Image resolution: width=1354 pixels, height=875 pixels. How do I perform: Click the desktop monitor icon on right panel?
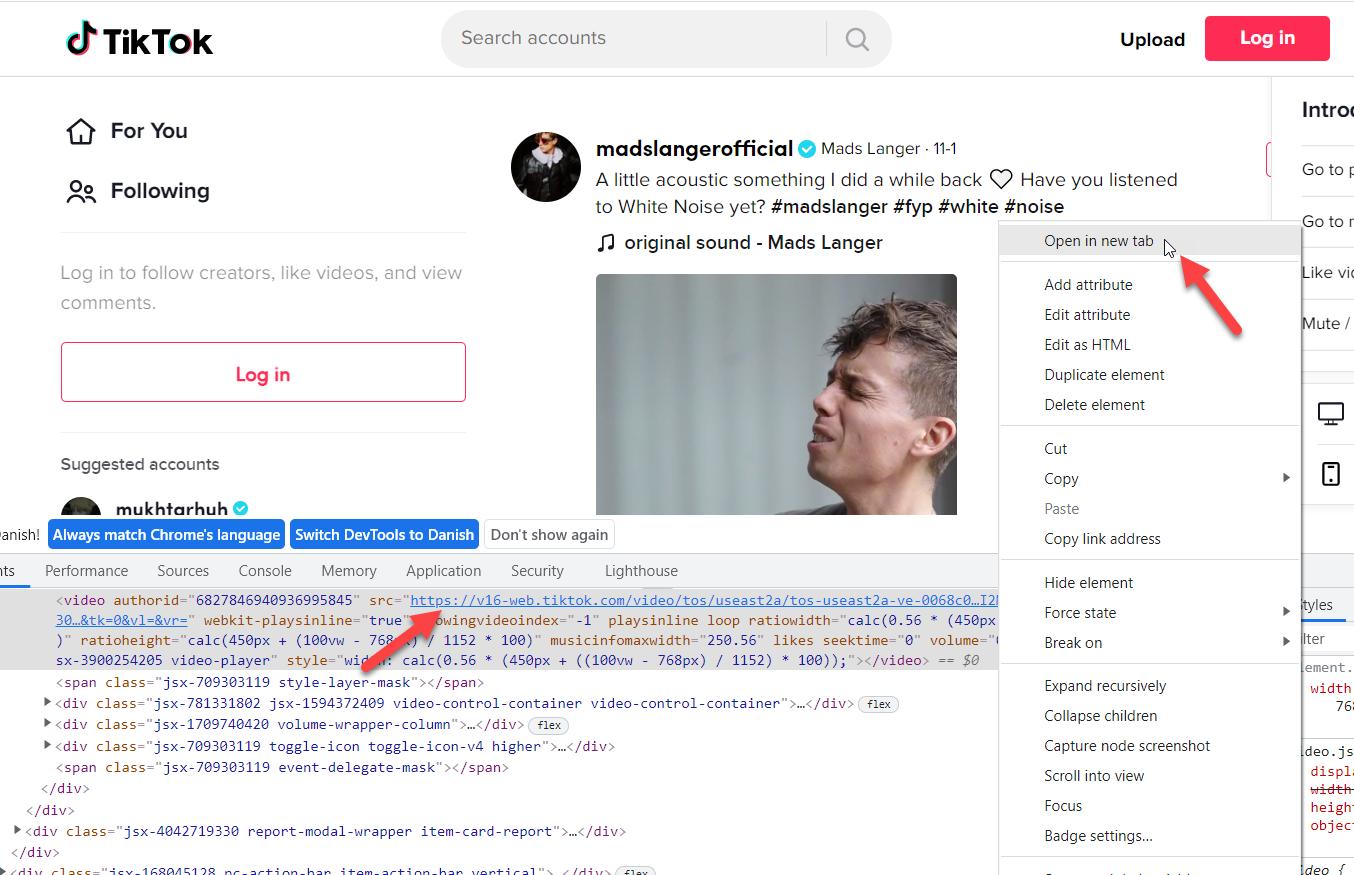point(1331,414)
